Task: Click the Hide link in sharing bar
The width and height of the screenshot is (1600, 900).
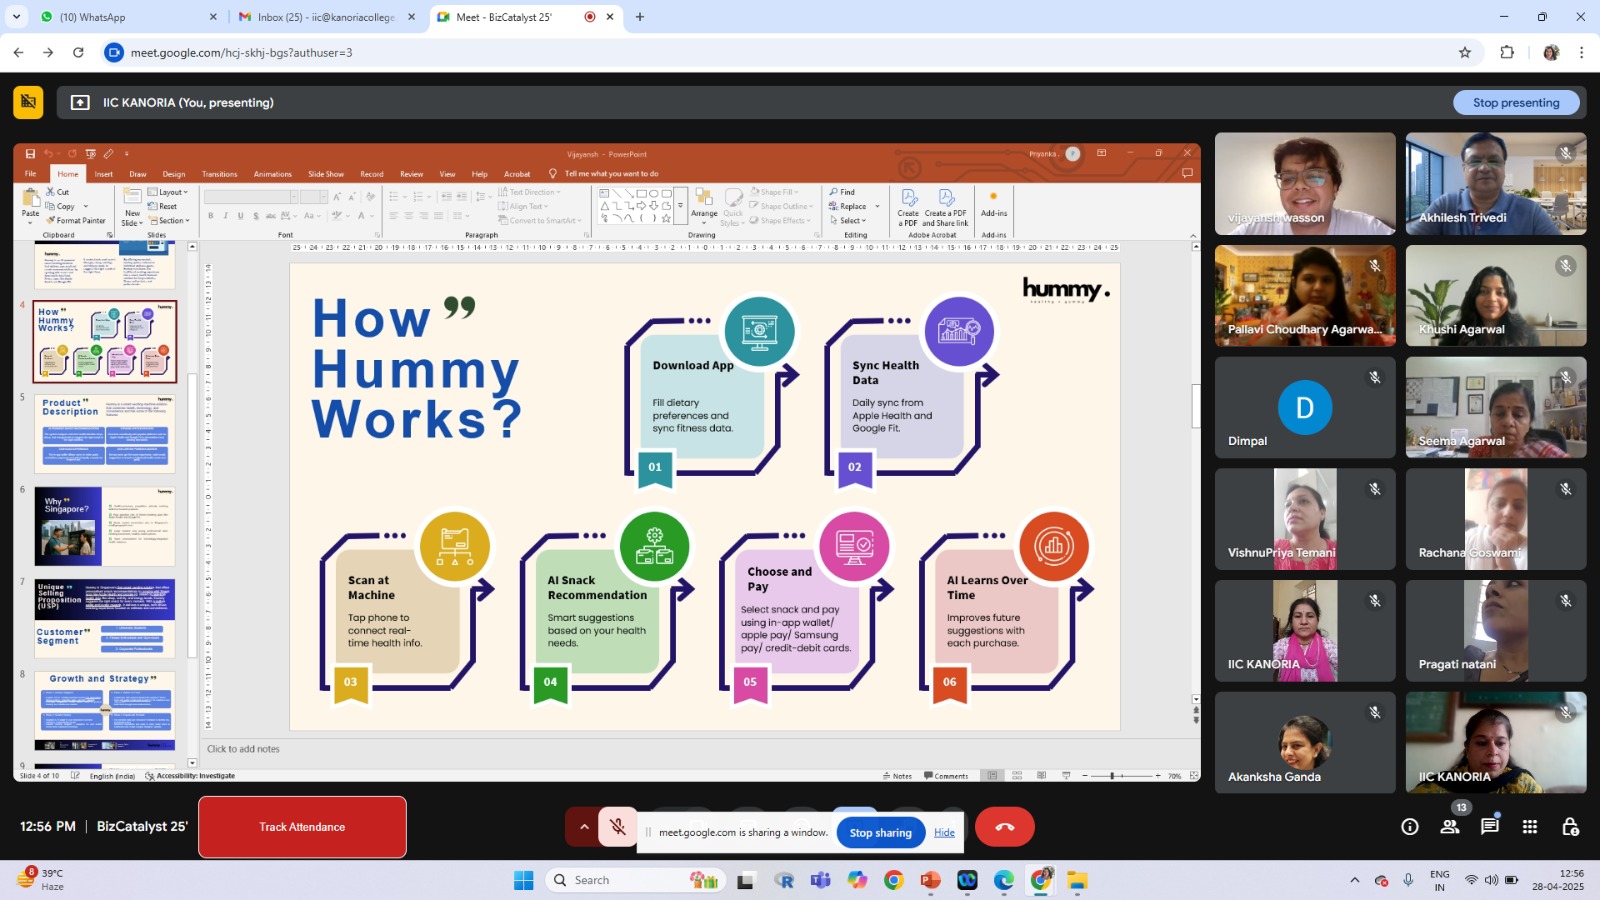Action: tap(944, 832)
